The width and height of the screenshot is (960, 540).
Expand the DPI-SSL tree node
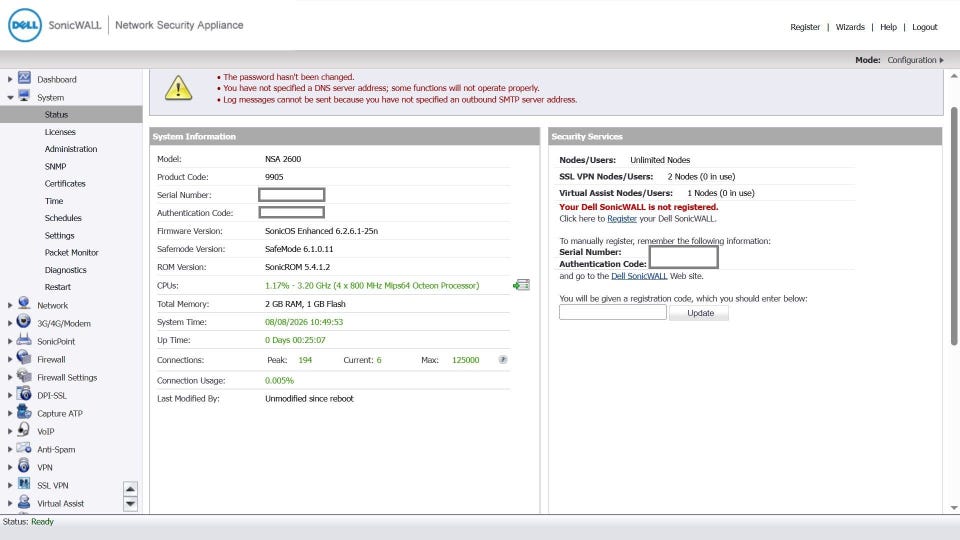10,396
